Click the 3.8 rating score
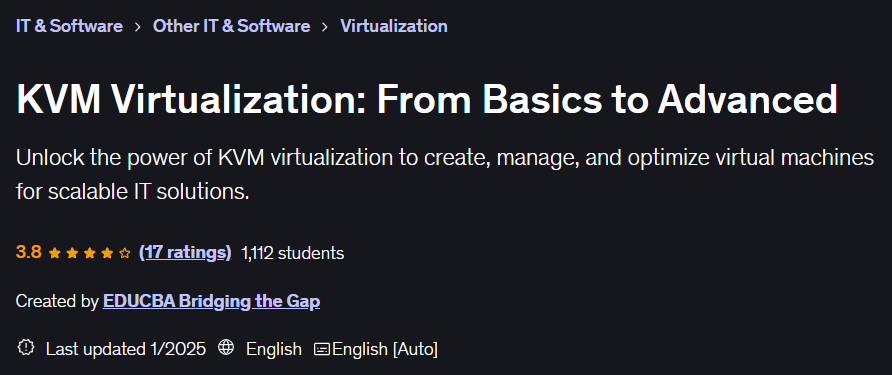Image resolution: width=892 pixels, height=375 pixels. pos(28,253)
